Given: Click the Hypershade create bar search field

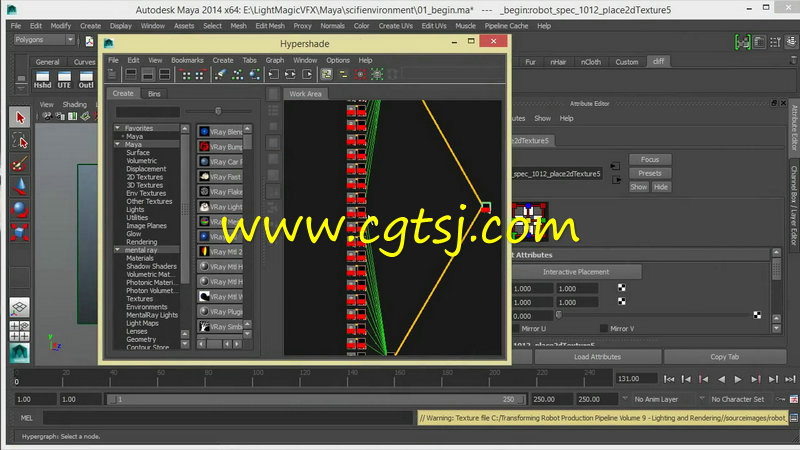Looking at the screenshot, I should (147, 112).
